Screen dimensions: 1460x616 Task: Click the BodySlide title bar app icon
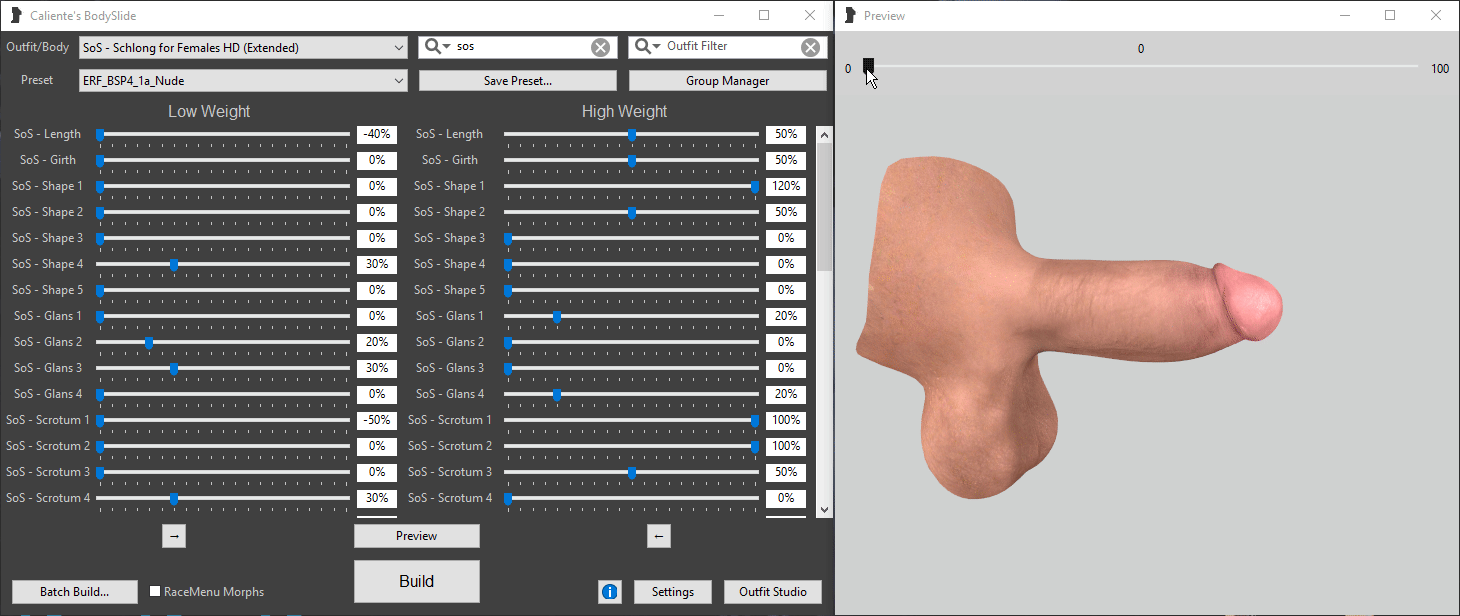[x=16, y=15]
